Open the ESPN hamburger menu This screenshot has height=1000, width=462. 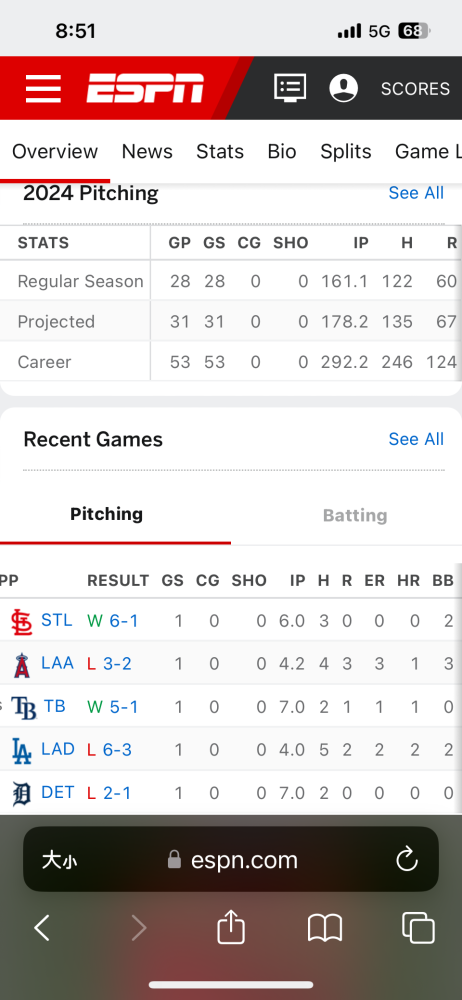pyautogui.click(x=43, y=88)
